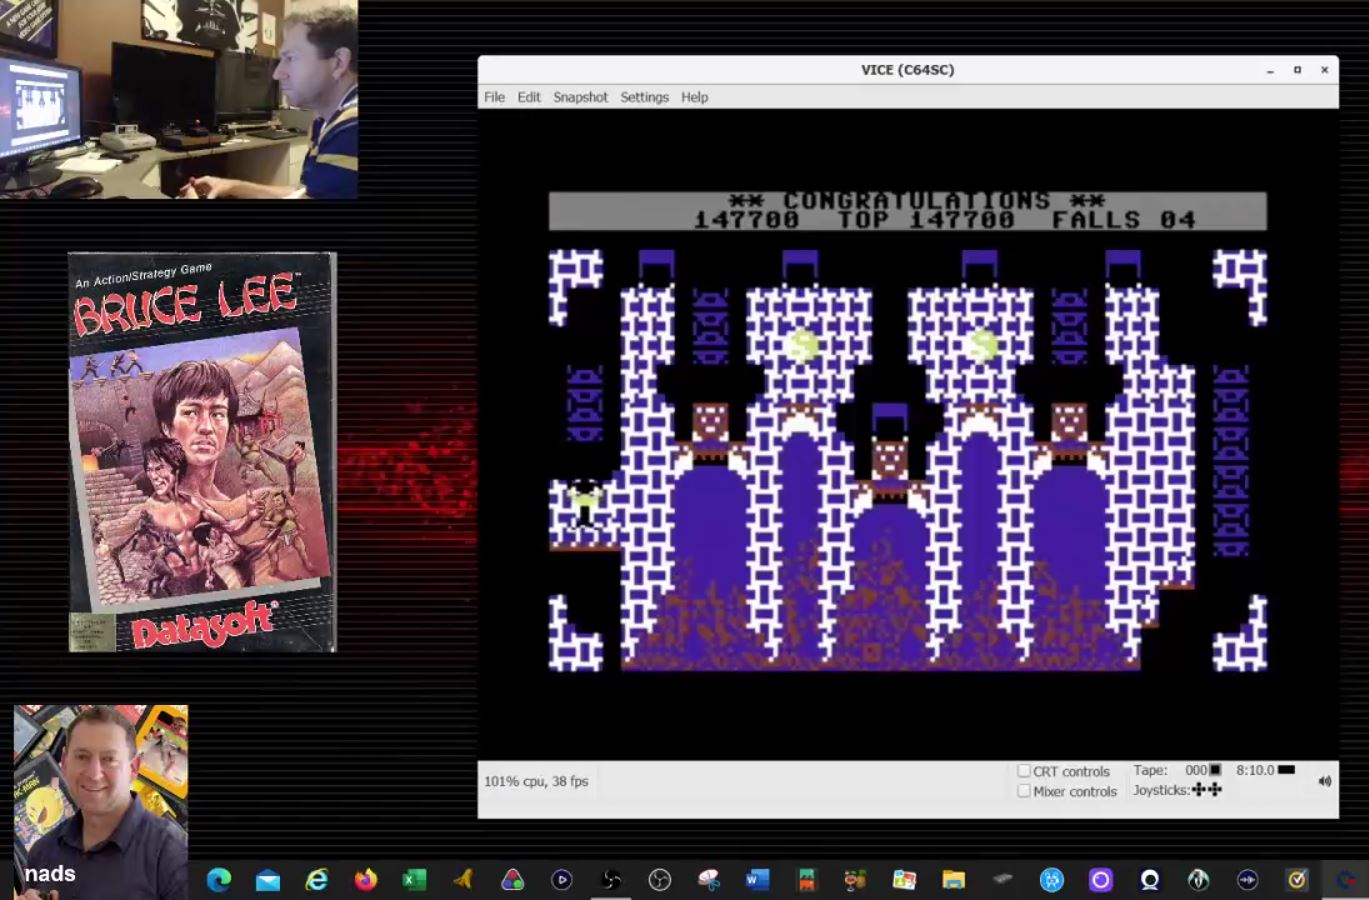The height and width of the screenshot is (900, 1369).
Task: Launch Excel from the taskbar
Action: pyautogui.click(x=414, y=879)
